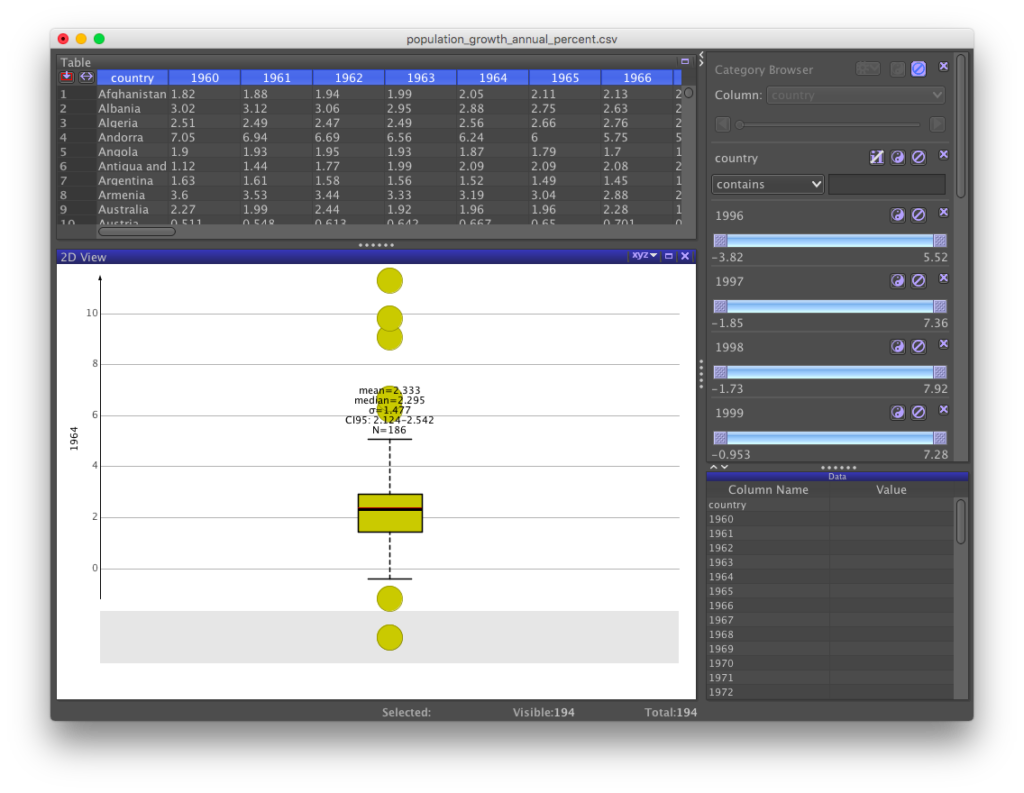1024x793 pixels.
Task: Click the statistics icon next to country filter
Action: click(x=876, y=158)
